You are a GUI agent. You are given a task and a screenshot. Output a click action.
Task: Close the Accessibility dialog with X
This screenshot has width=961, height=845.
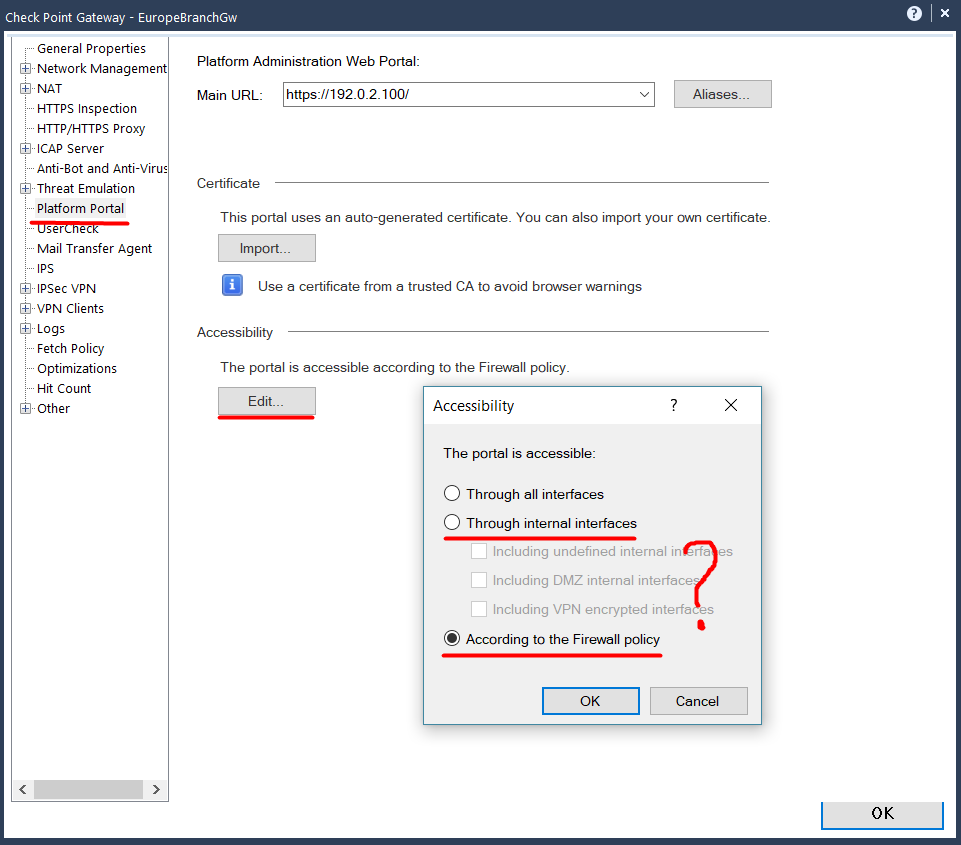731,405
